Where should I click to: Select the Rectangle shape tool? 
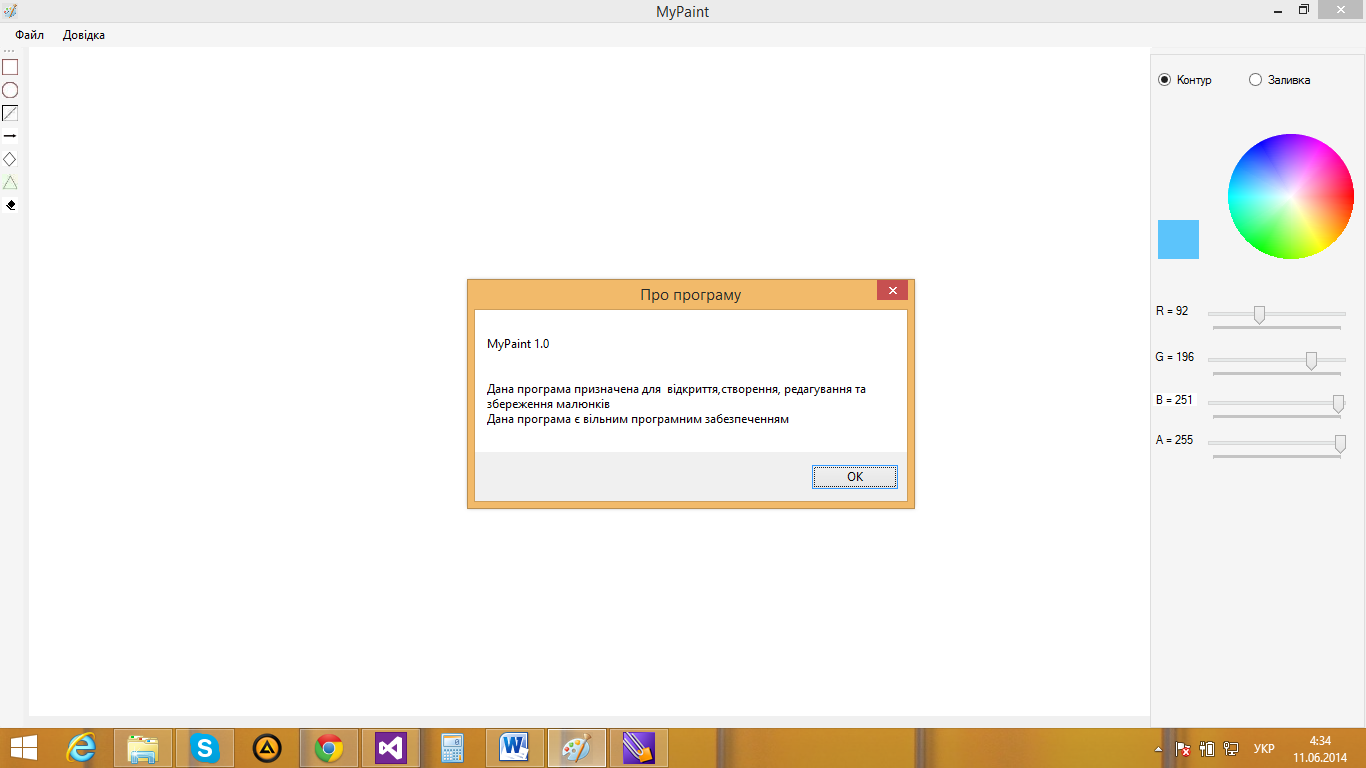click(x=10, y=67)
